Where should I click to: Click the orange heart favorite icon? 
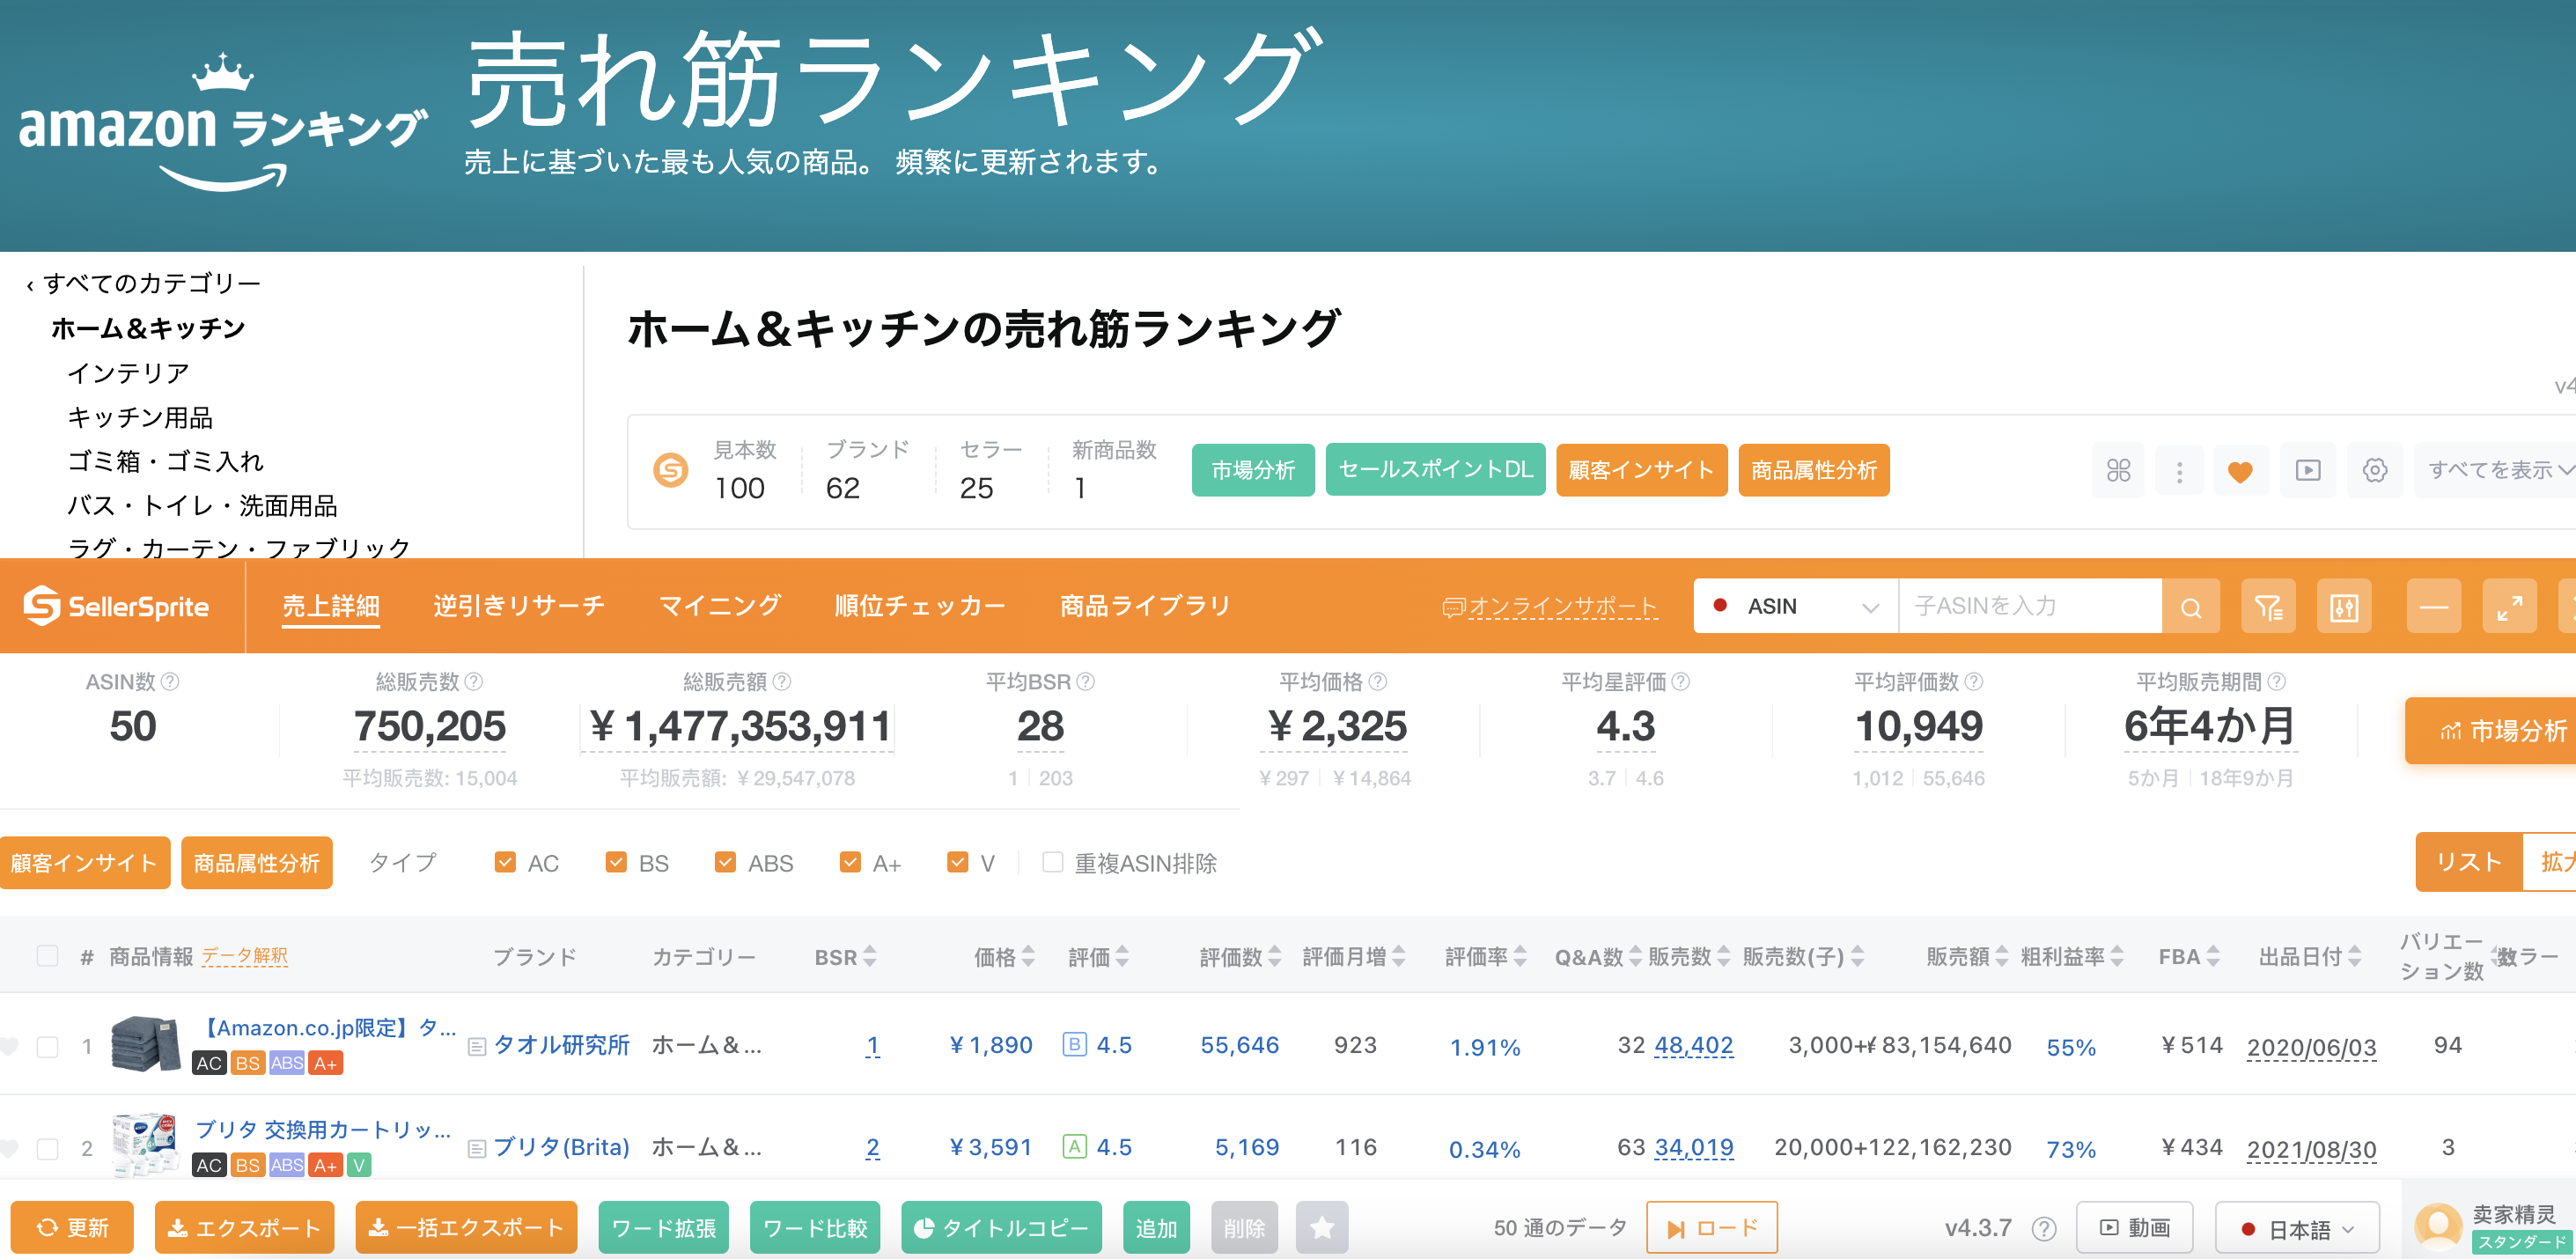(2240, 470)
